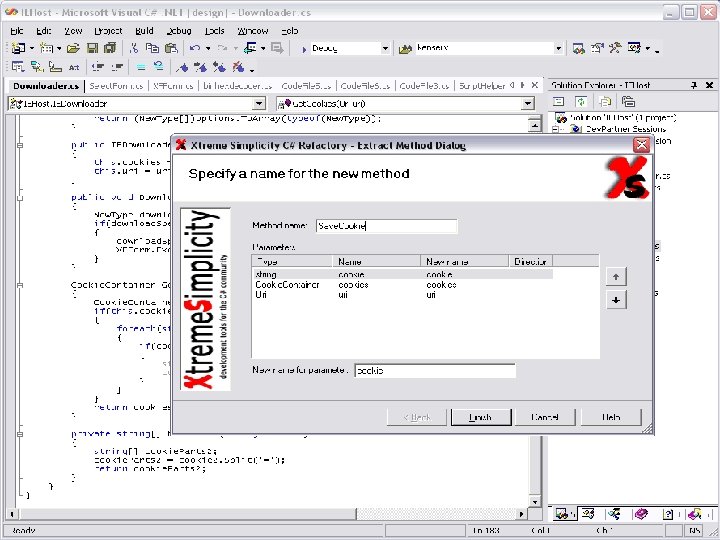
Task: Open the Tools menu
Action: [214, 31]
